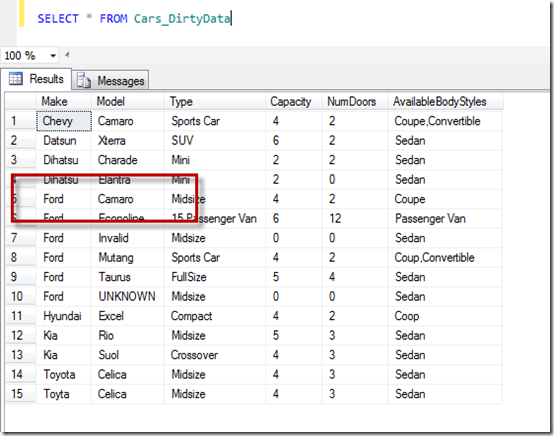Select the NumDoors value 12 cell

pos(355,219)
